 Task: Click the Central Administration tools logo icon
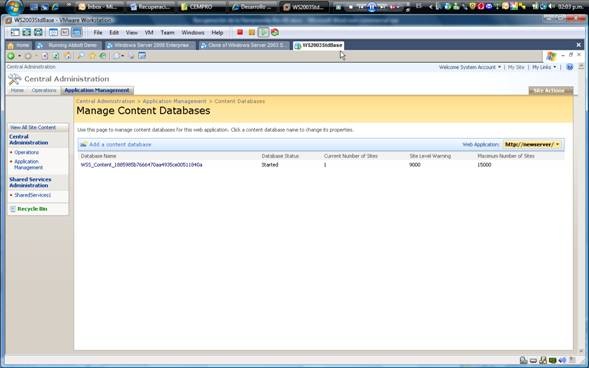click(15, 79)
